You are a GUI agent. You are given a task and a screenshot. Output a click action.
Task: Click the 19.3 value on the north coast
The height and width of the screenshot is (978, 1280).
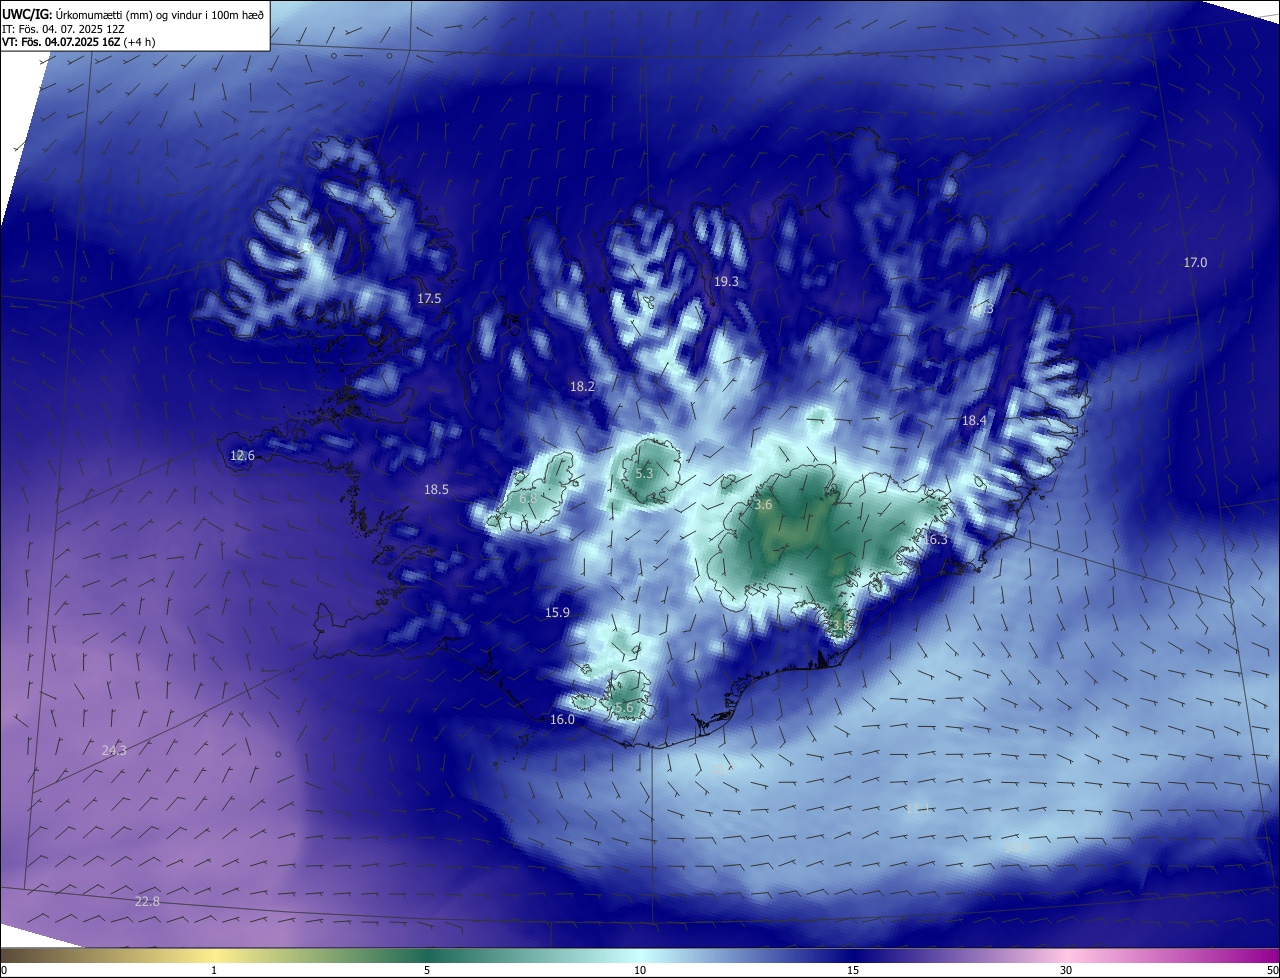tap(726, 282)
